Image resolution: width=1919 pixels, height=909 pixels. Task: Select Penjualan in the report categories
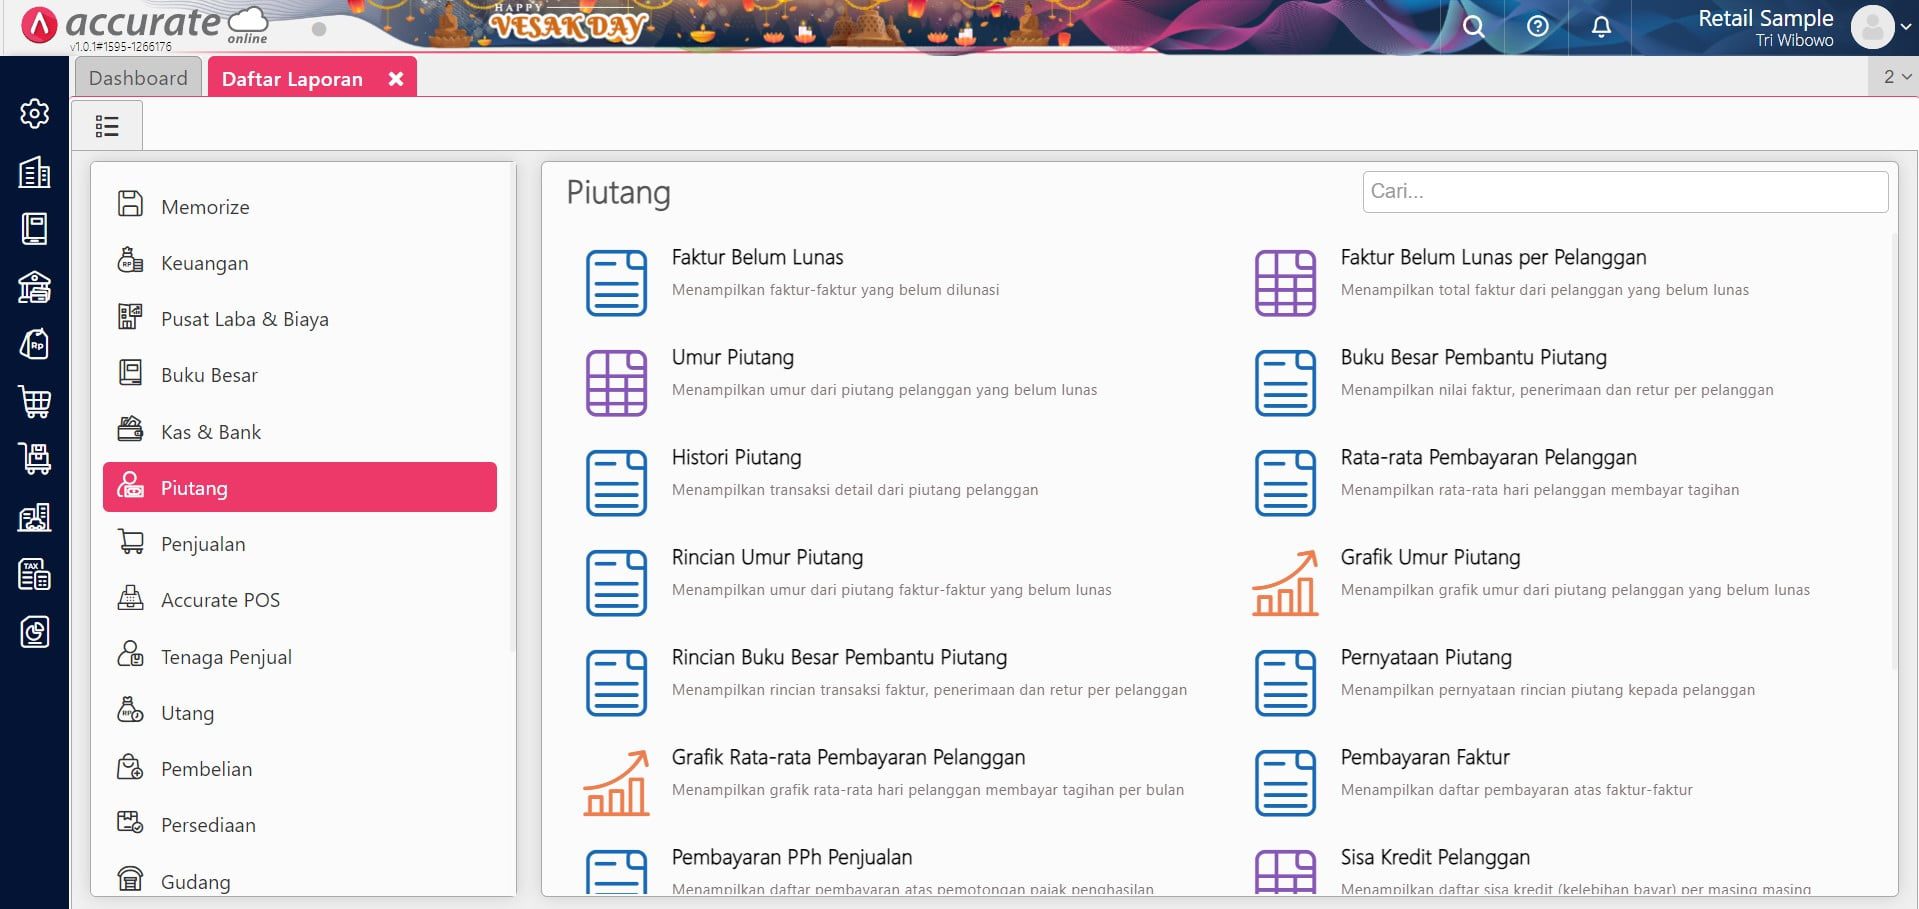click(x=203, y=544)
